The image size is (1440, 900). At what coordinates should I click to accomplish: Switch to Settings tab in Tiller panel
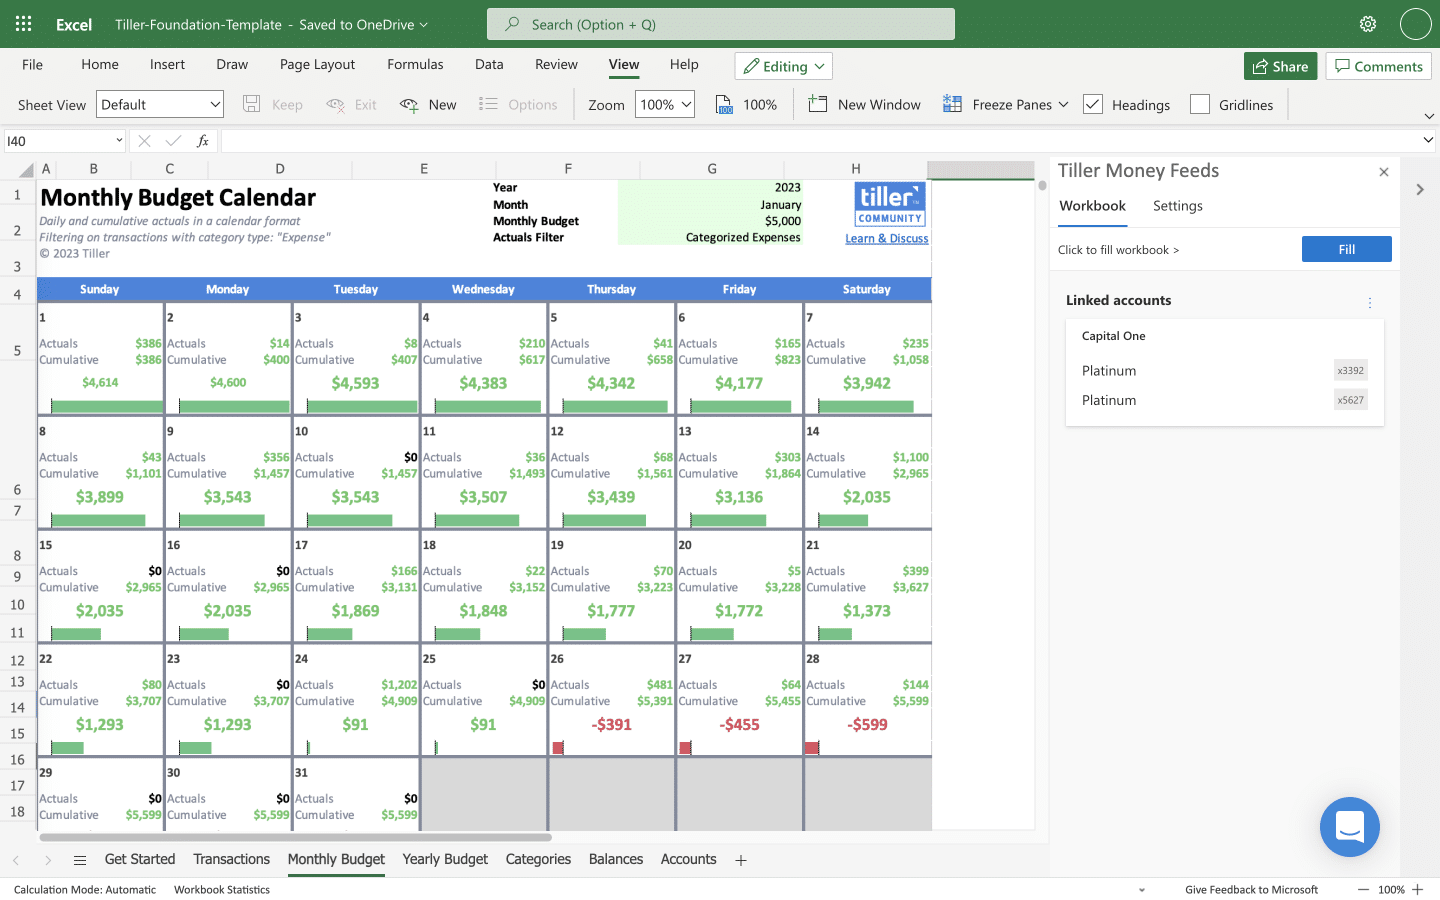click(x=1177, y=206)
